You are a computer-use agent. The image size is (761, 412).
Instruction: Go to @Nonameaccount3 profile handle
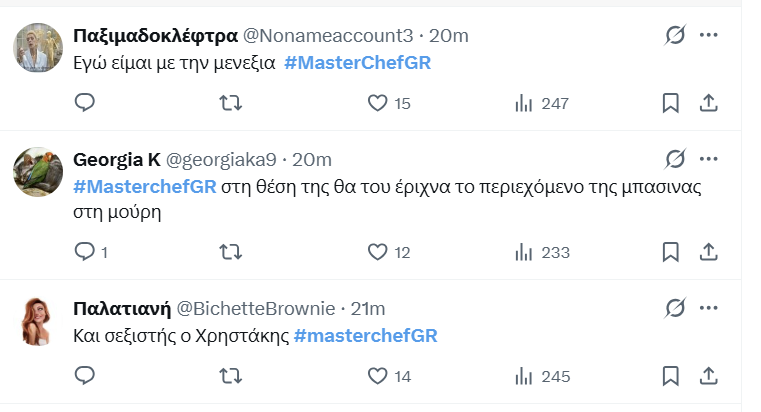[328, 35]
